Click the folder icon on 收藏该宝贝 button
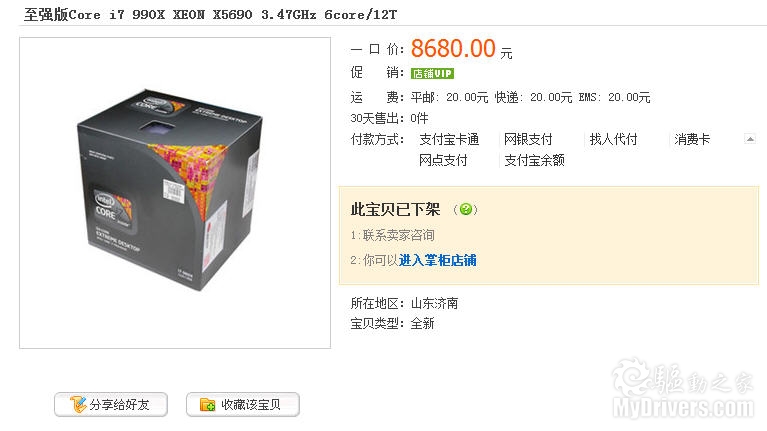Image resolution: width=767 pixels, height=431 pixels. [x=207, y=405]
